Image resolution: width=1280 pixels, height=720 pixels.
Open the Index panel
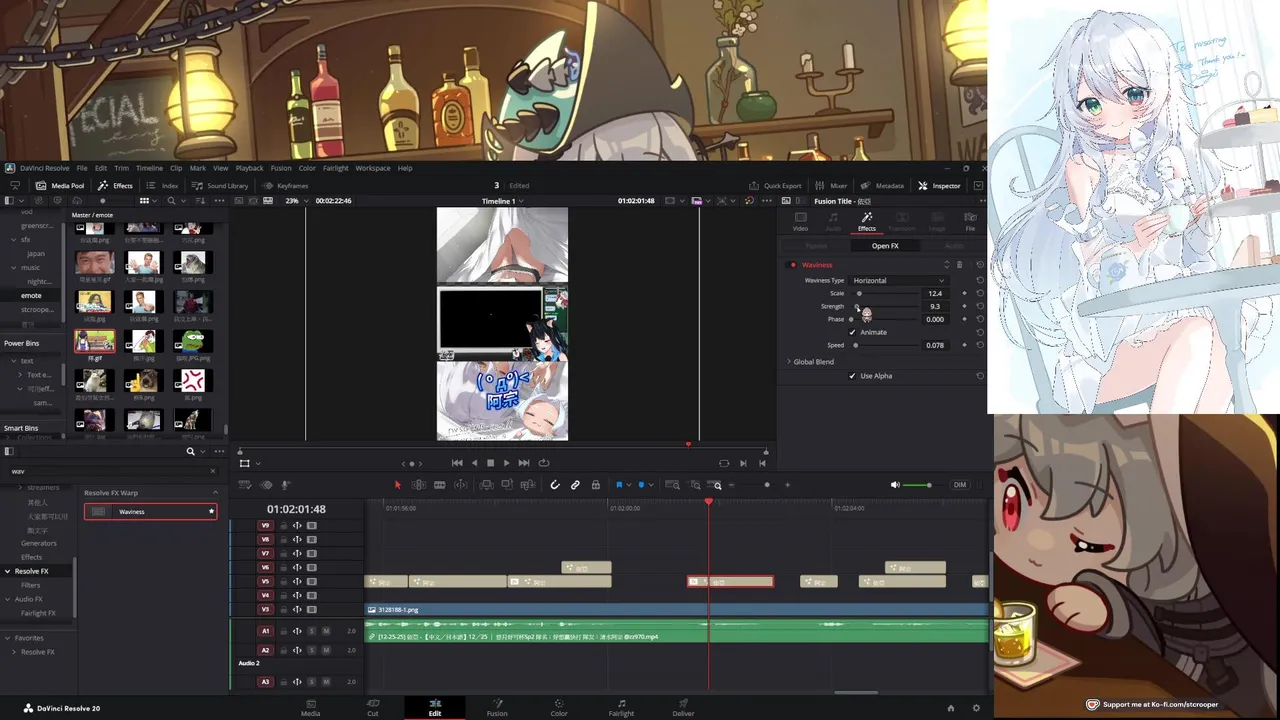pos(162,185)
